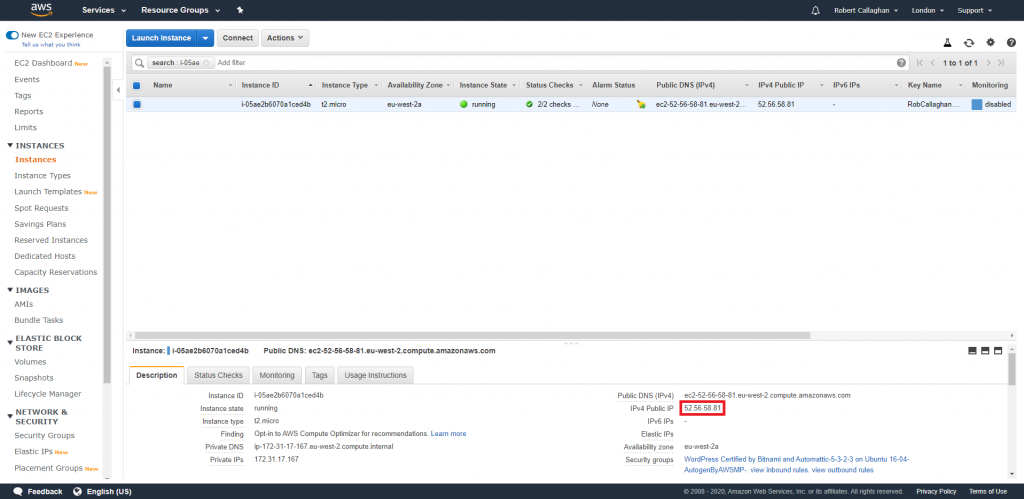Open table settings gear icon
The image size is (1024, 499).
tap(991, 42)
